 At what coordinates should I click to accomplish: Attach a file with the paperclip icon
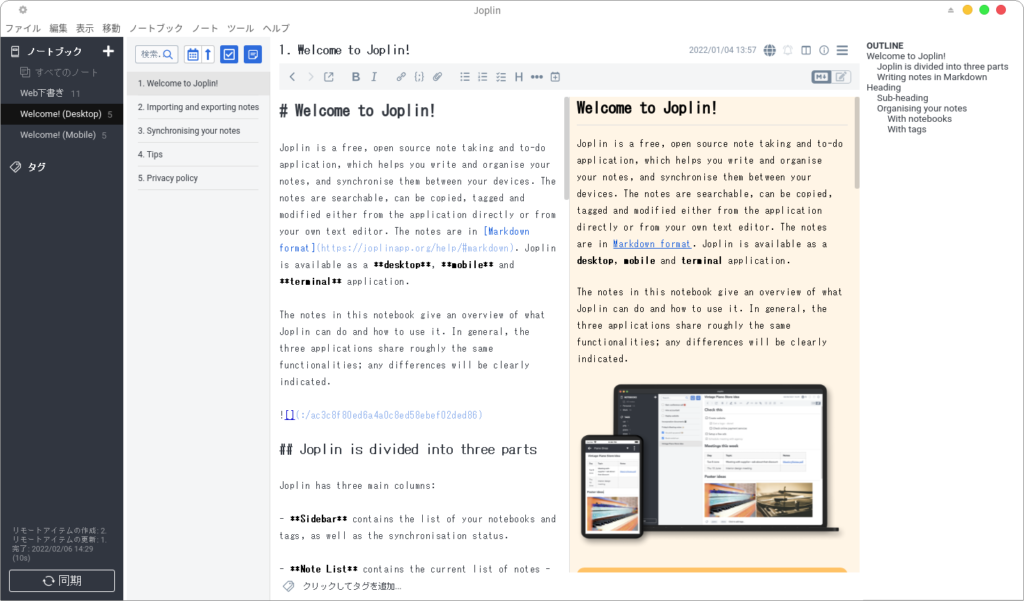(437, 77)
